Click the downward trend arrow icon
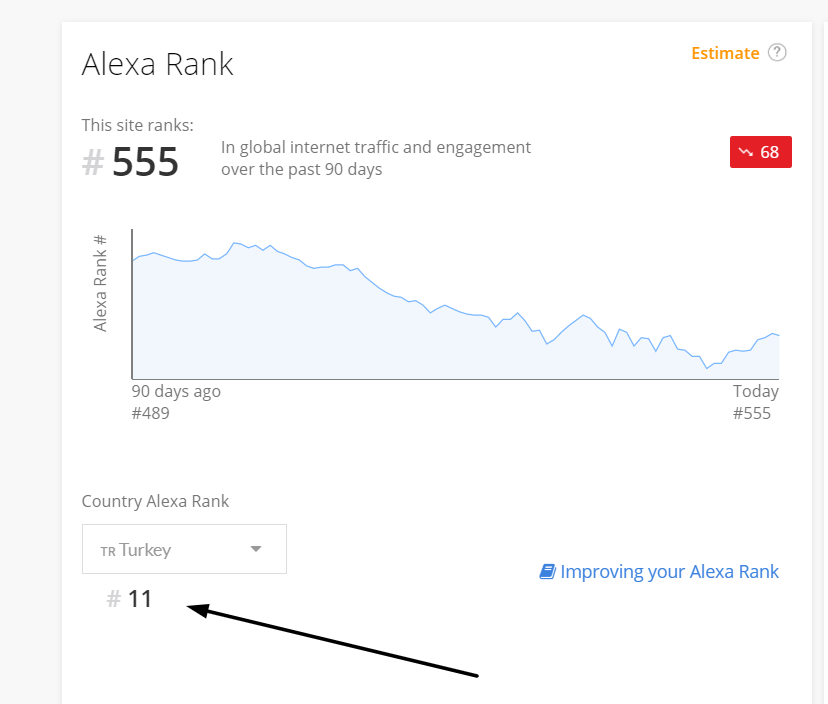This screenshot has width=828, height=704. [746, 152]
